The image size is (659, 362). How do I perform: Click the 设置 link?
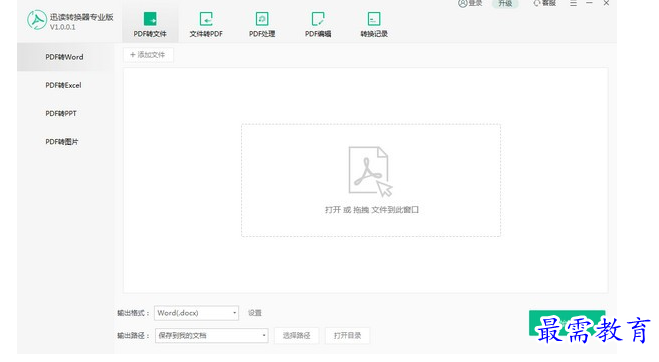tap(255, 313)
